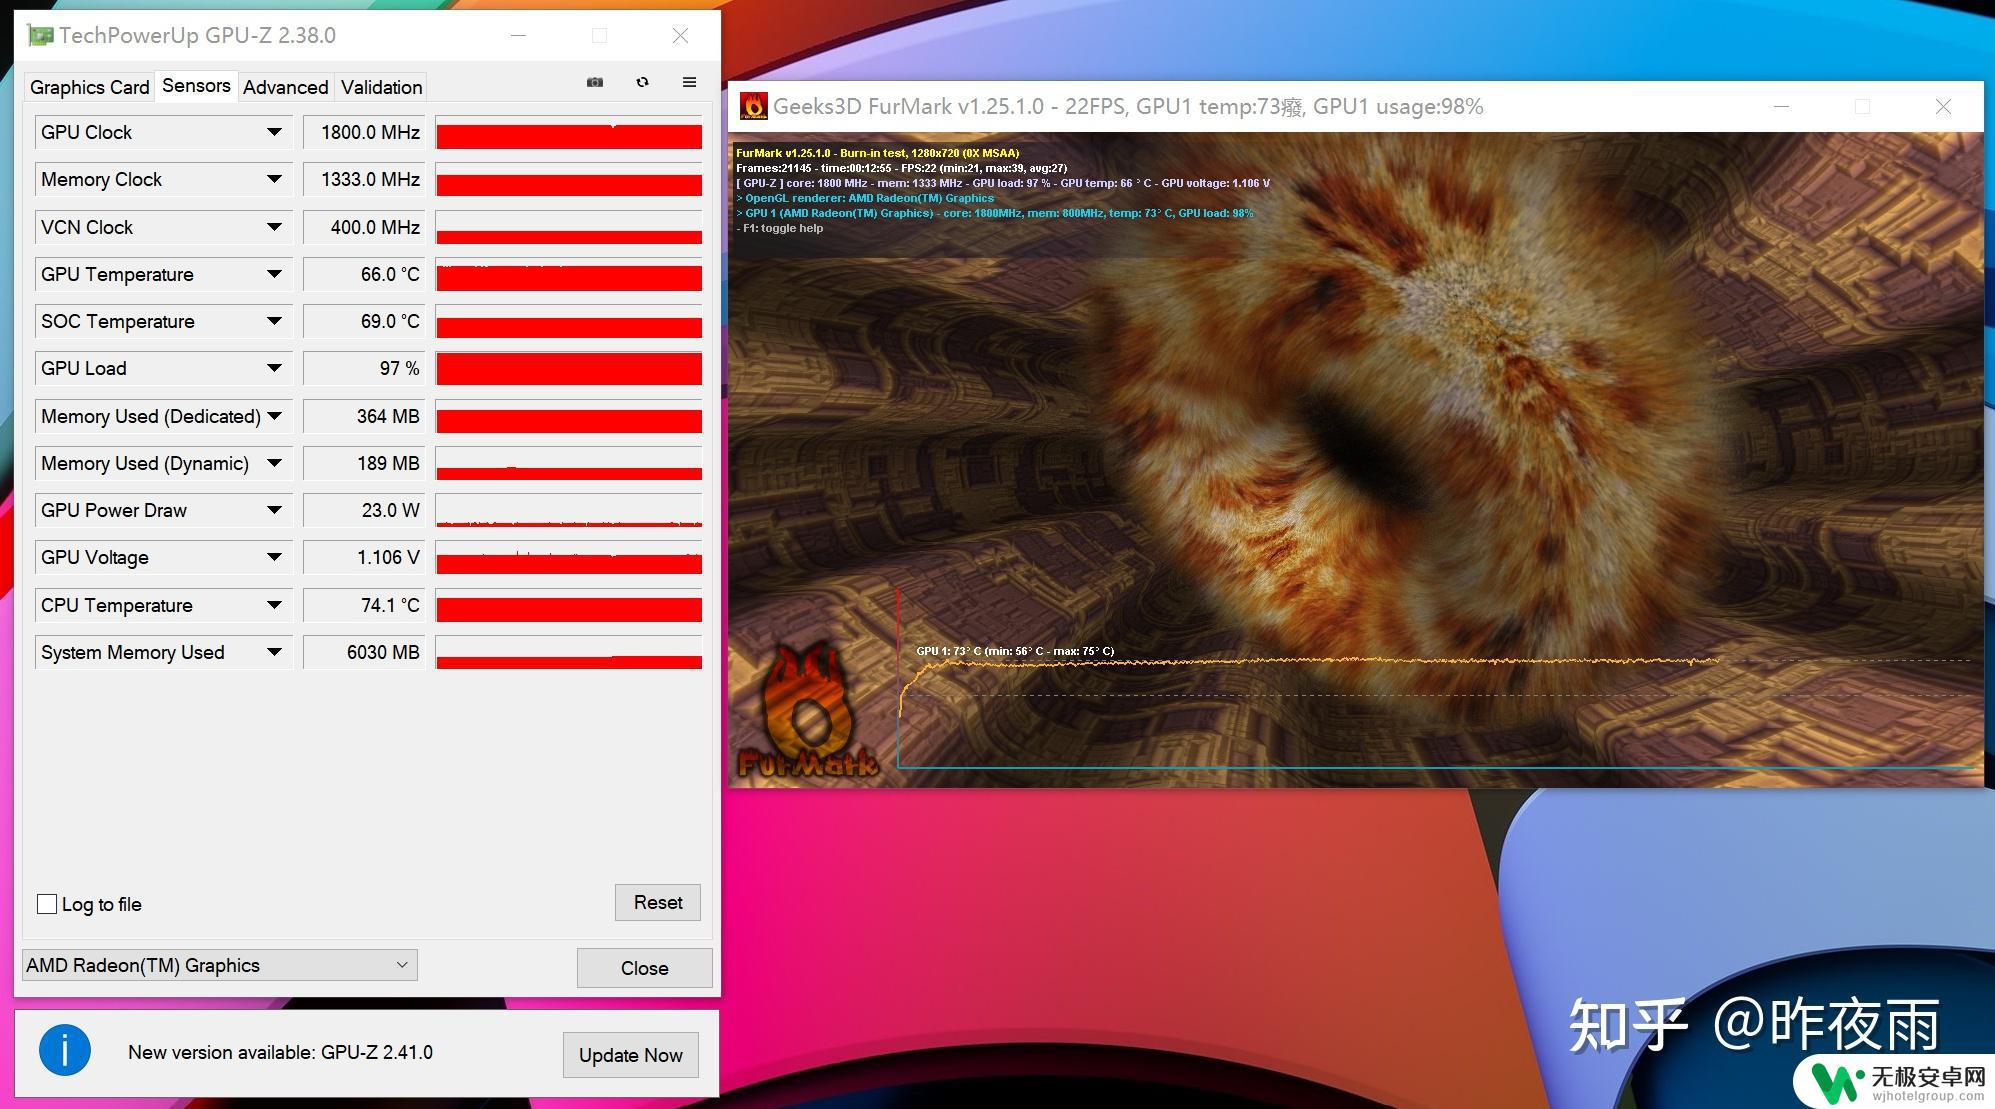Click the 400.0 MHz VCN Clock value

[x=364, y=227]
